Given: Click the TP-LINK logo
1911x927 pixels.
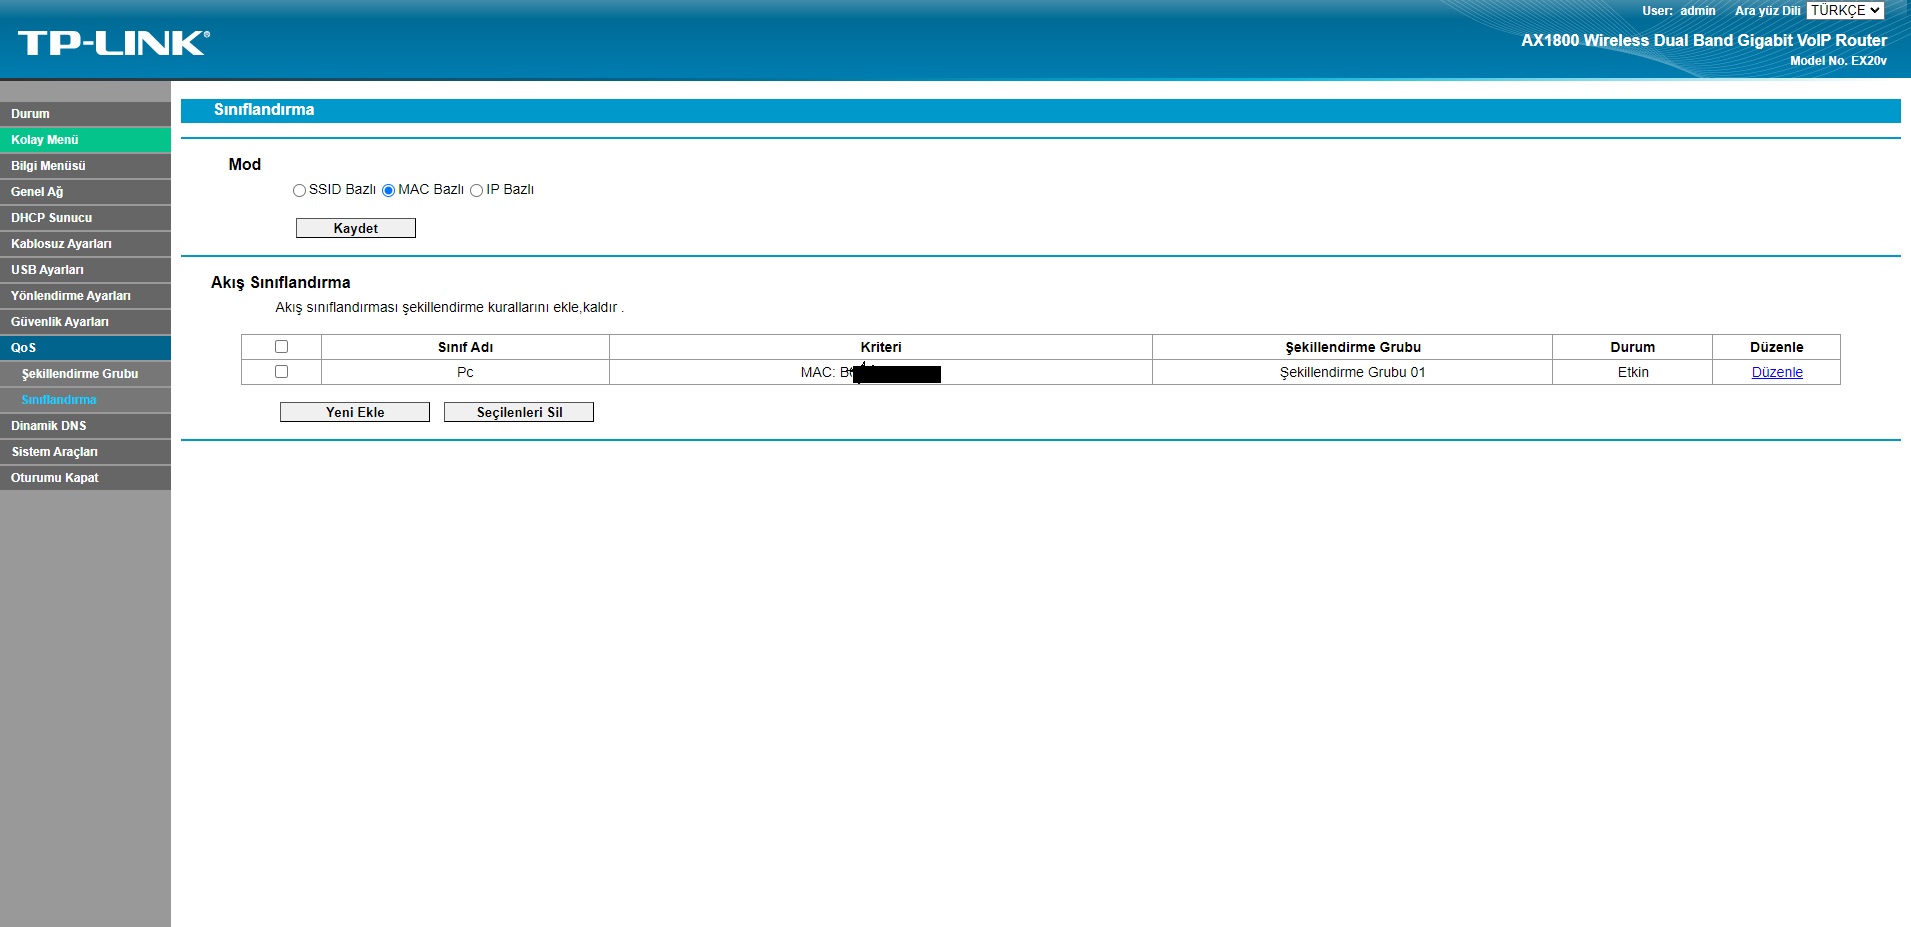Looking at the screenshot, I should tap(113, 42).
